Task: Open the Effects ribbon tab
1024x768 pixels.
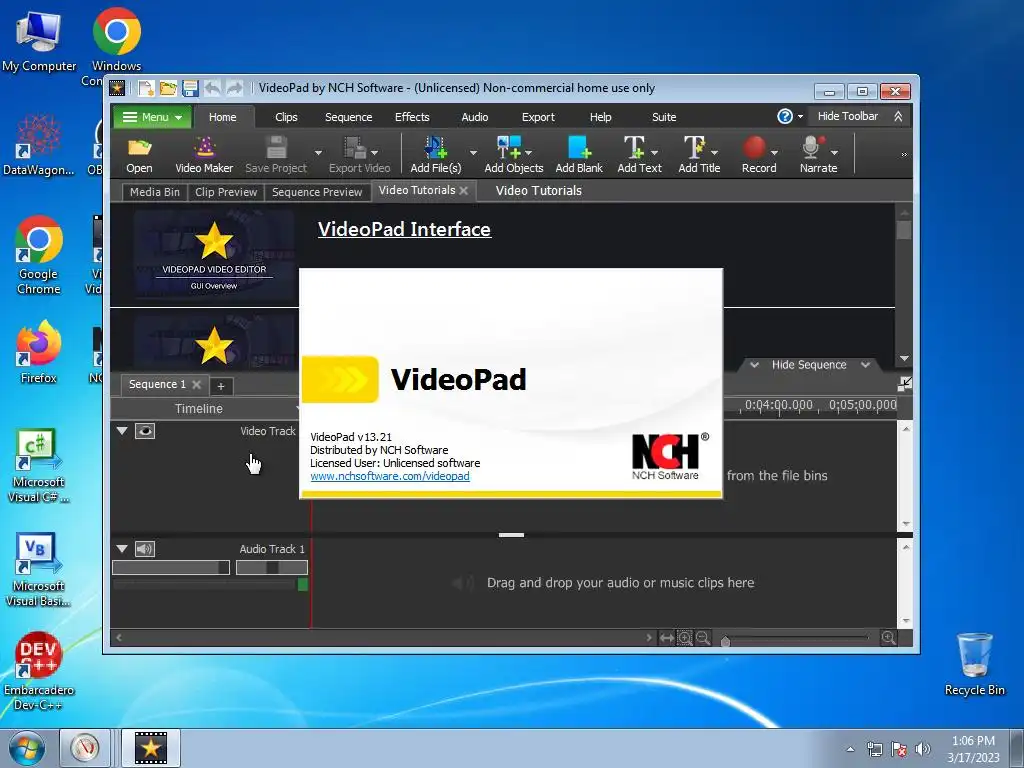Action: [x=412, y=117]
